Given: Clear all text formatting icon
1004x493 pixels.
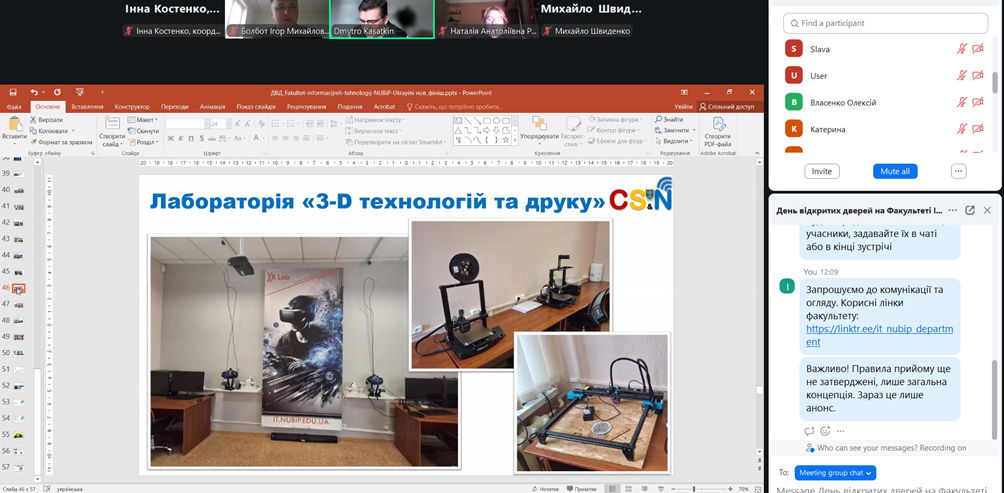Looking at the screenshot, I should [x=263, y=123].
